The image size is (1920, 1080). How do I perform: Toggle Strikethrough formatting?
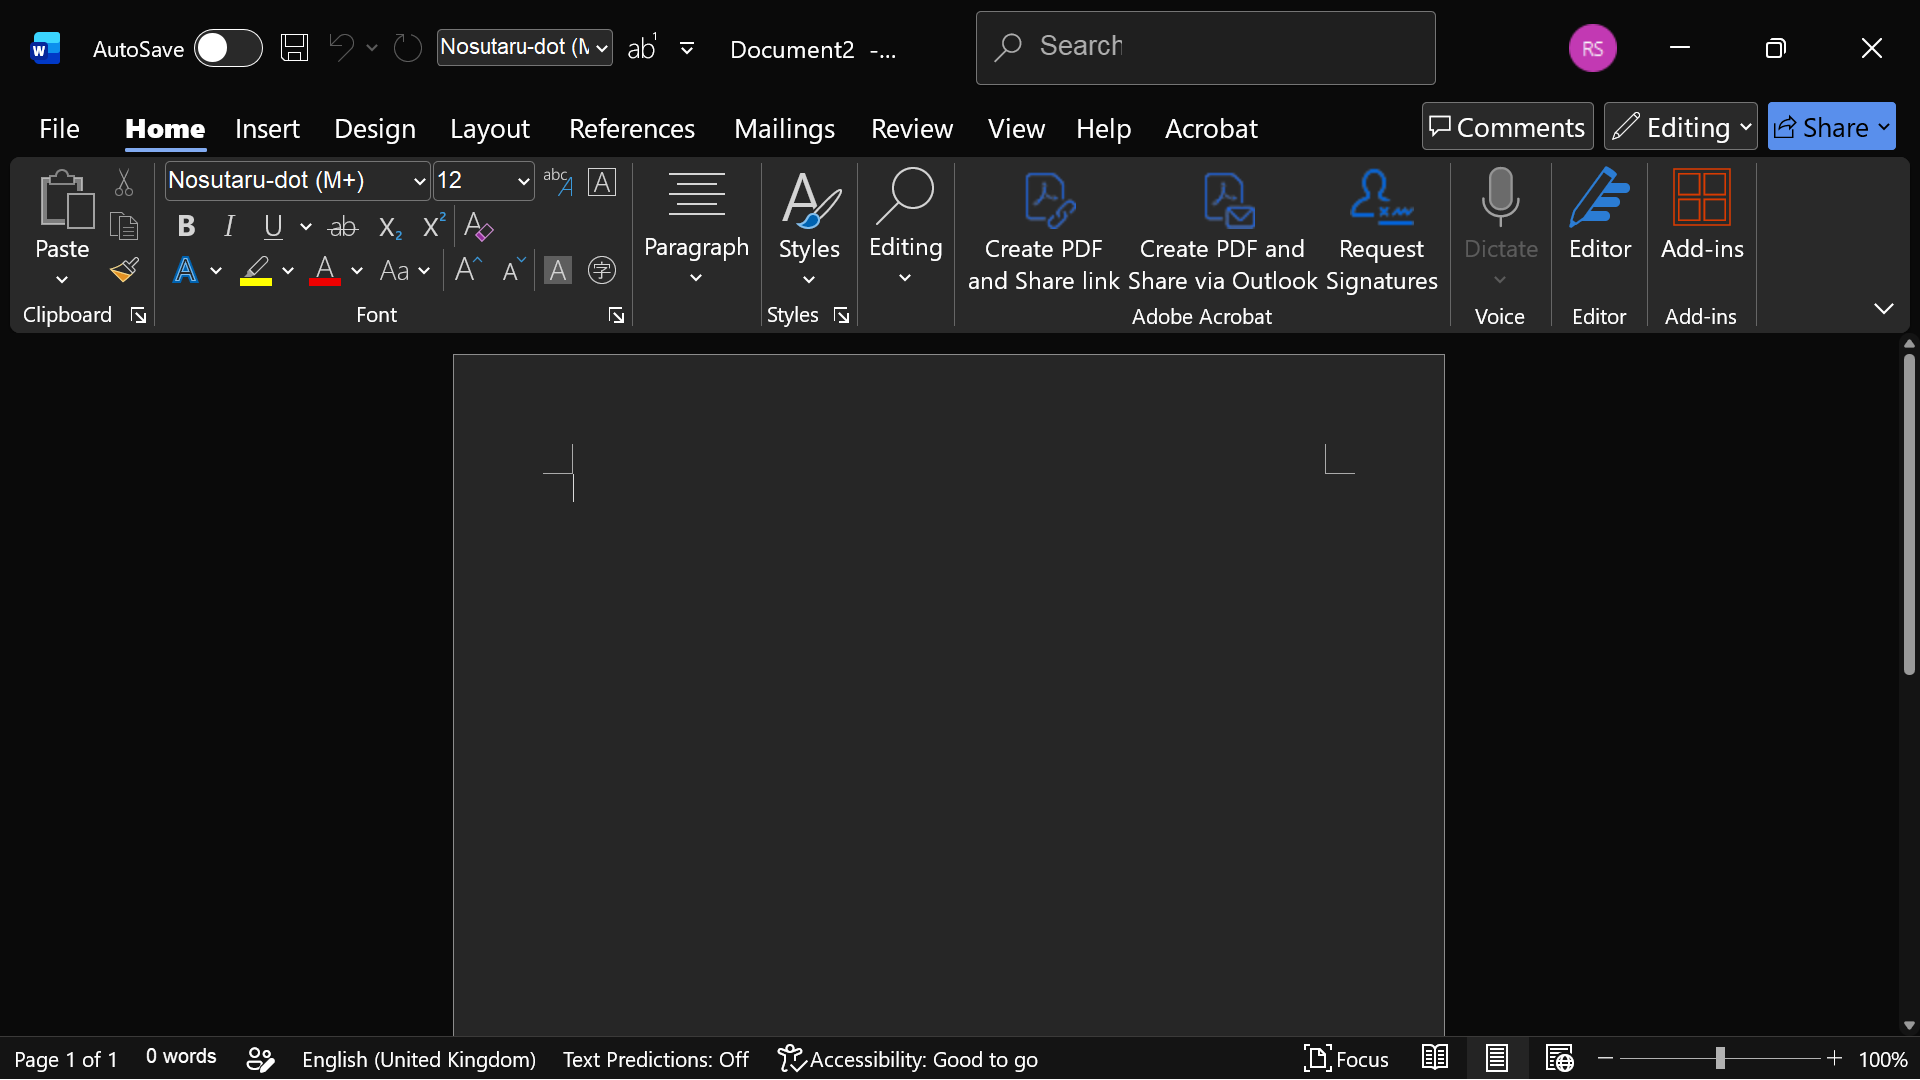pyautogui.click(x=343, y=227)
